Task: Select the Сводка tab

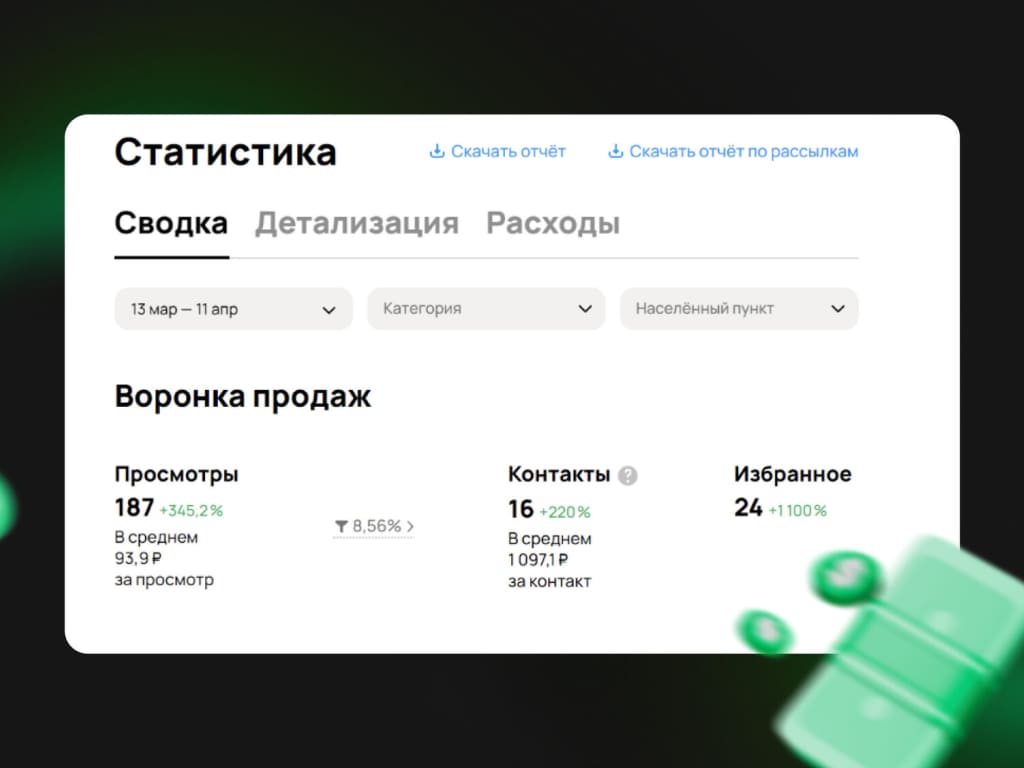Action: click(171, 223)
